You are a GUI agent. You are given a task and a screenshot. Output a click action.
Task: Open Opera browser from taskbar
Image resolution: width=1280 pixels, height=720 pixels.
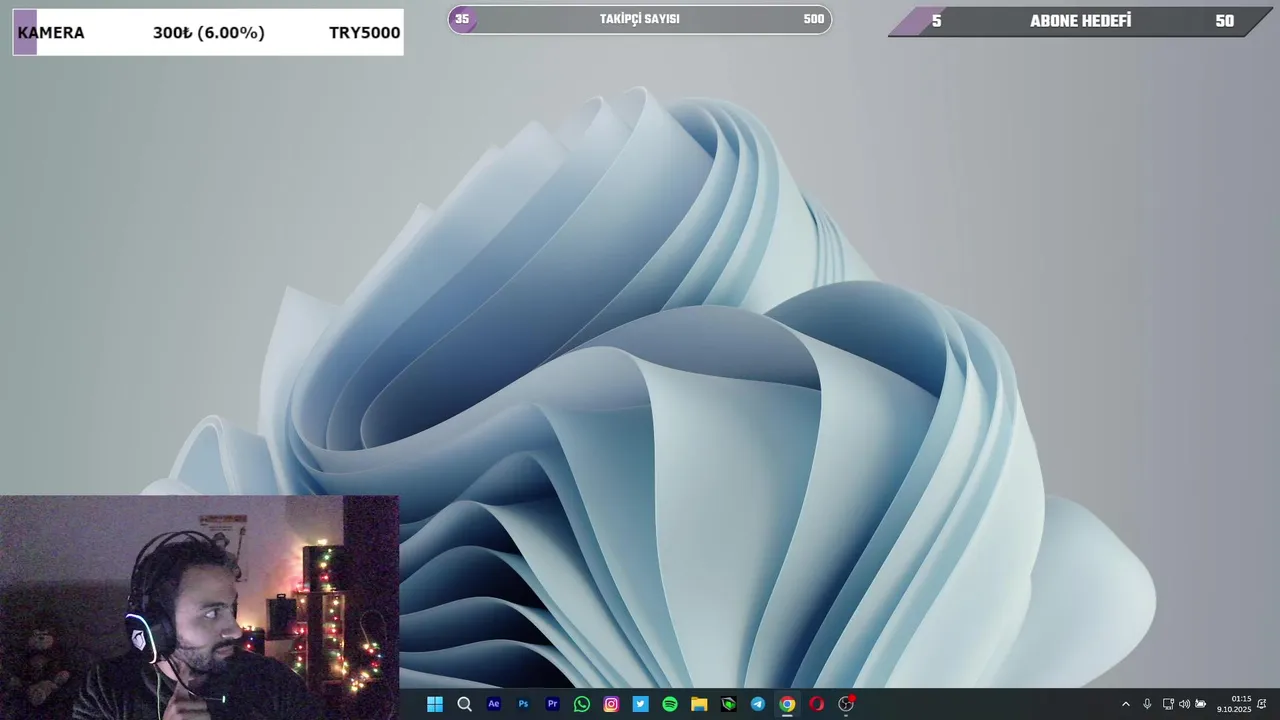tap(817, 704)
